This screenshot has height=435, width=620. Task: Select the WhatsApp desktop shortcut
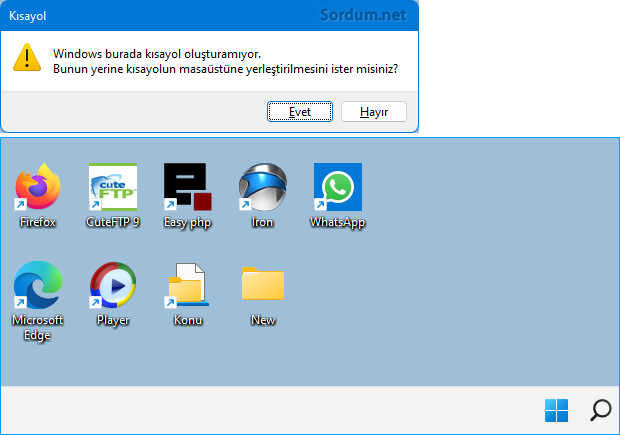(338, 187)
